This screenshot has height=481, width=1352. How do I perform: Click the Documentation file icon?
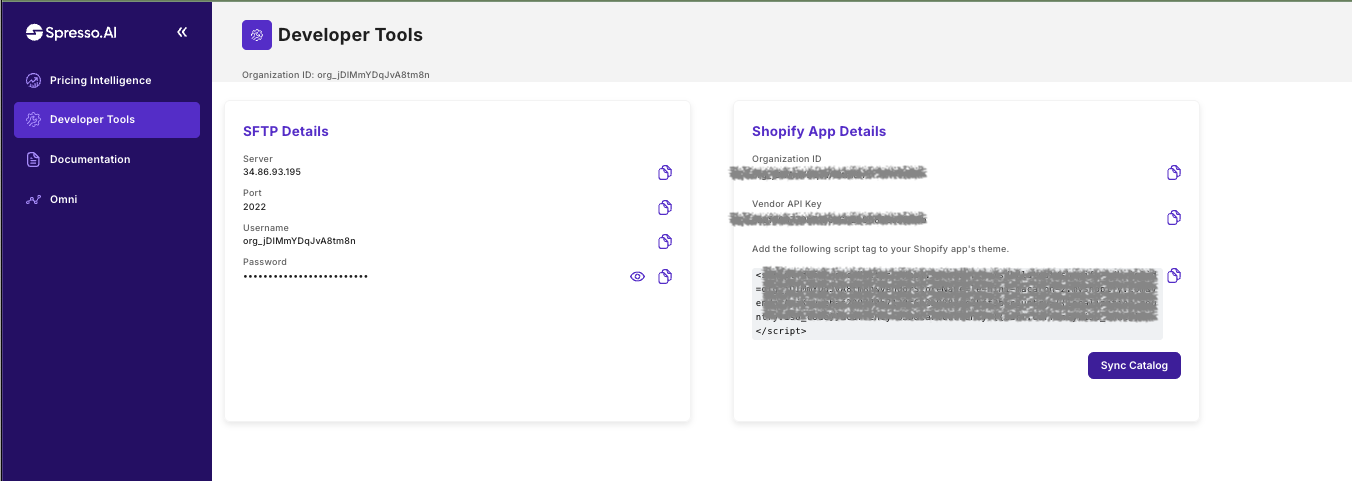point(33,159)
